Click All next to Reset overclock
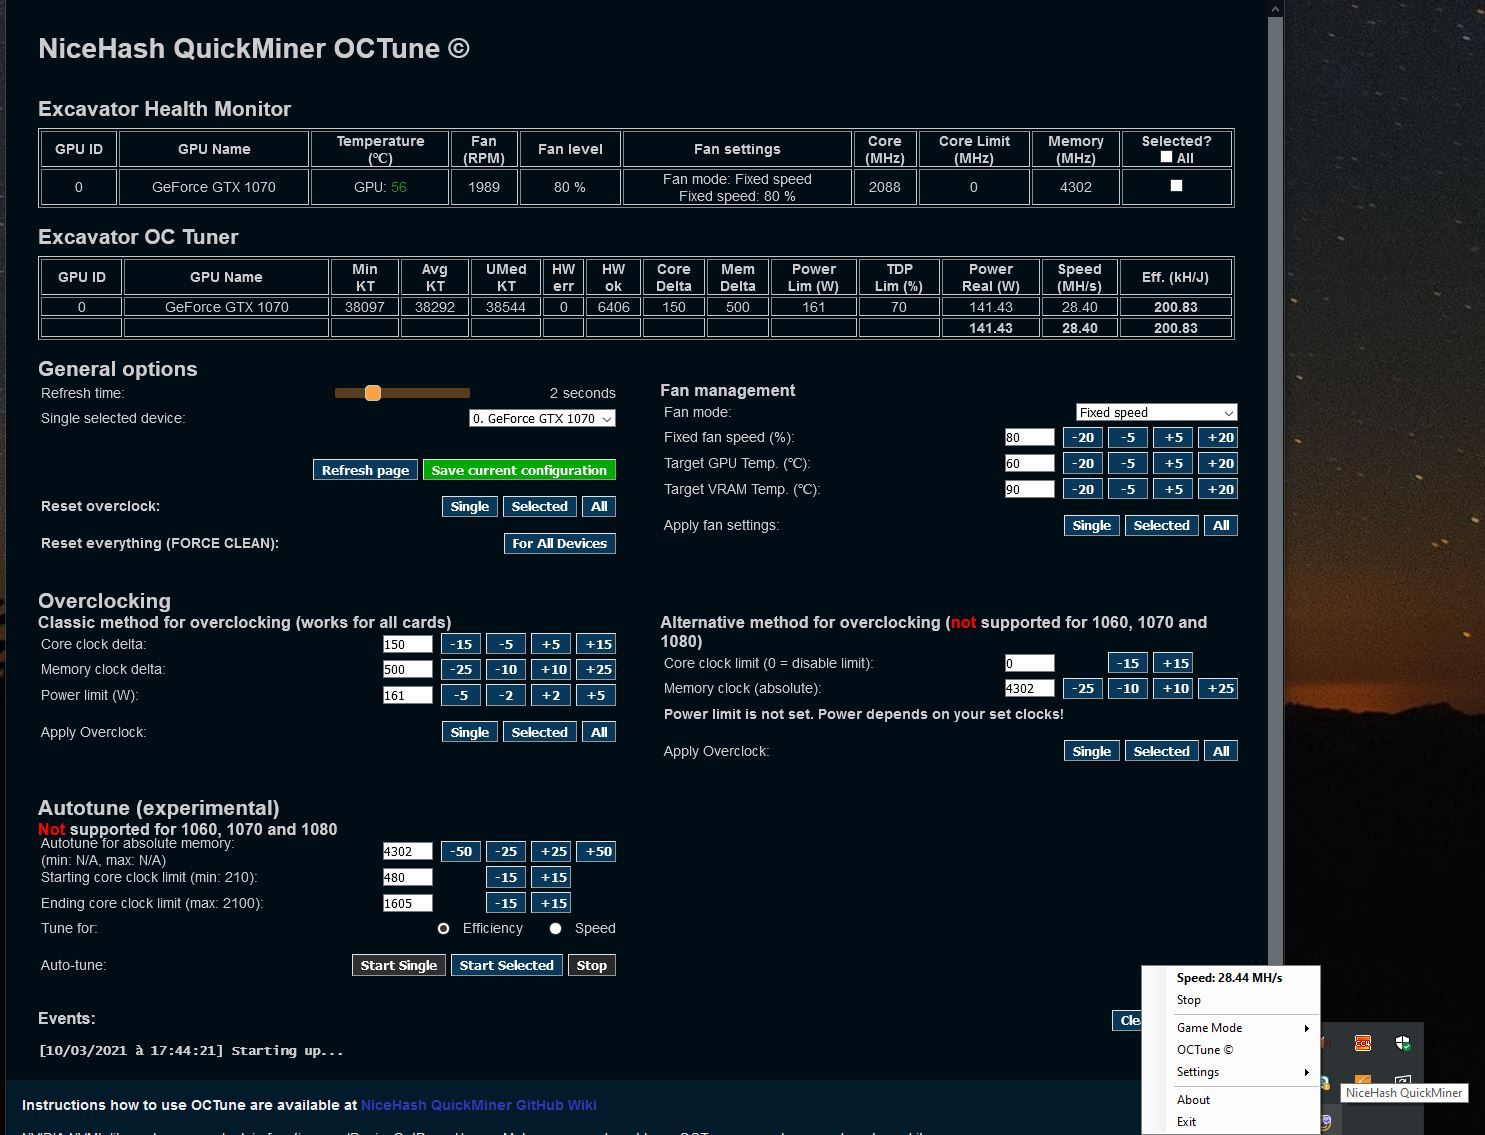The width and height of the screenshot is (1485, 1135). tap(599, 506)
